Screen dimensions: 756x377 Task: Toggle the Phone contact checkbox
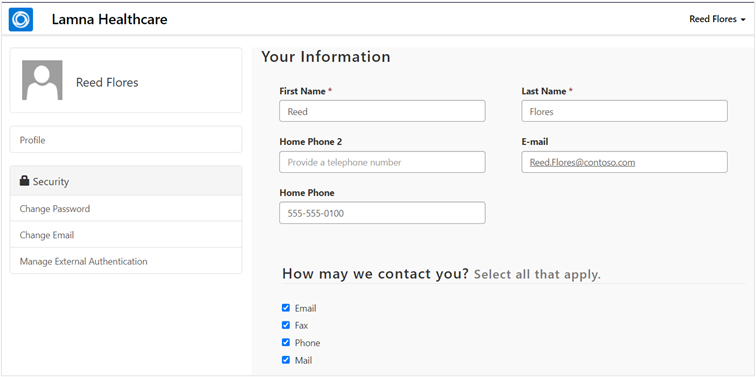tap(286, 342)
